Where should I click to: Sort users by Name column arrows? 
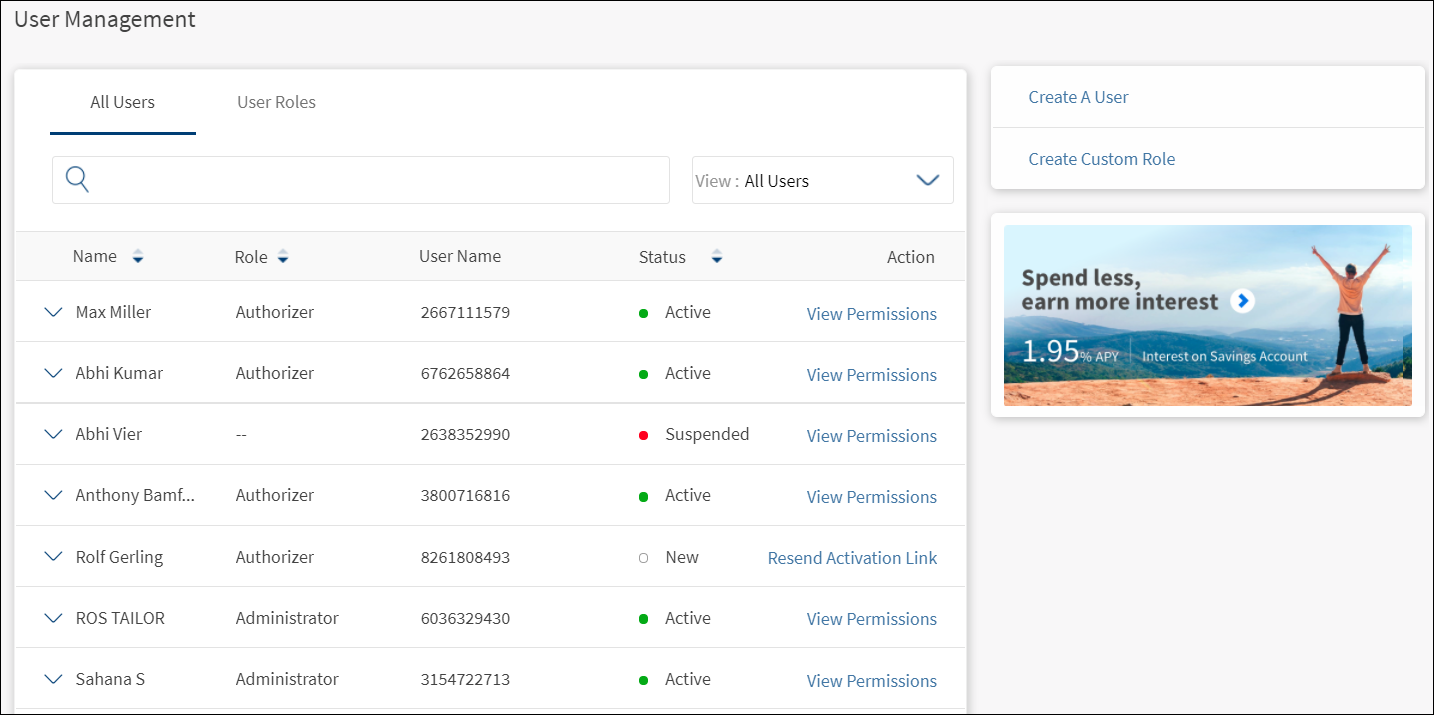pos(138,258)
